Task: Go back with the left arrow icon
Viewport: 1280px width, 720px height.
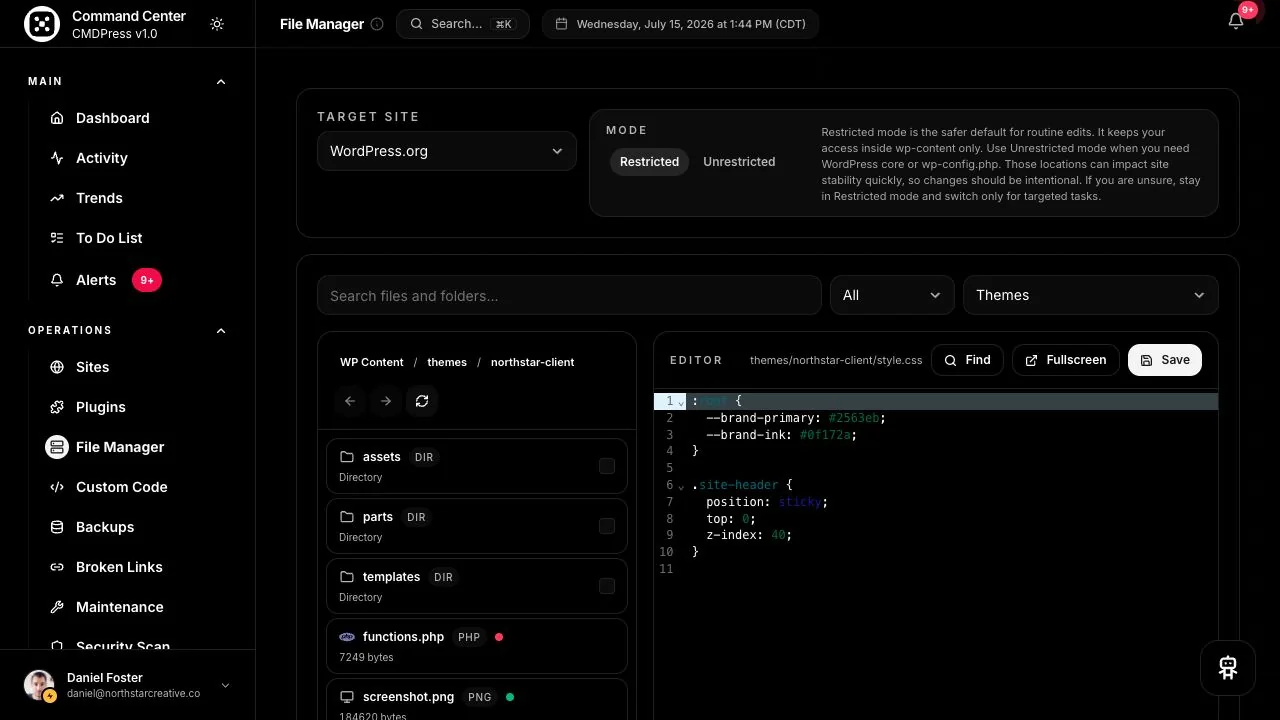Action: coord(350,401)
